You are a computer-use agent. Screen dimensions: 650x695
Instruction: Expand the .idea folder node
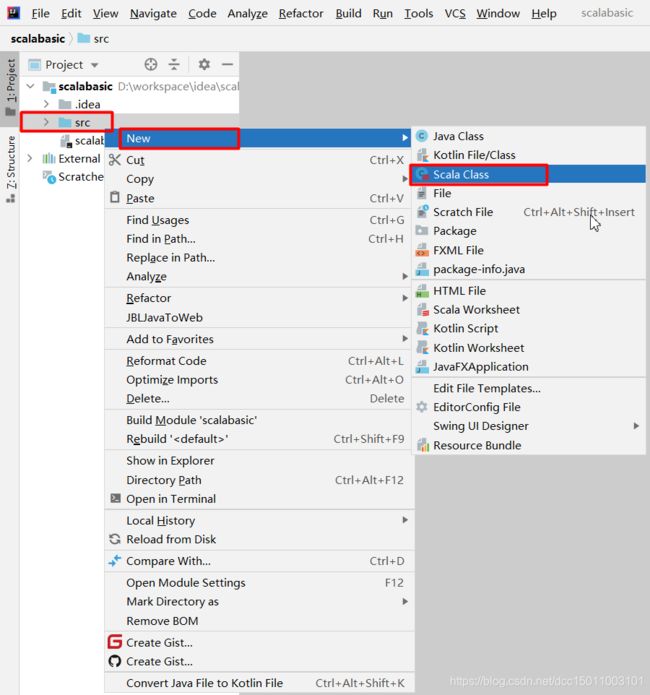pos(46,104)
